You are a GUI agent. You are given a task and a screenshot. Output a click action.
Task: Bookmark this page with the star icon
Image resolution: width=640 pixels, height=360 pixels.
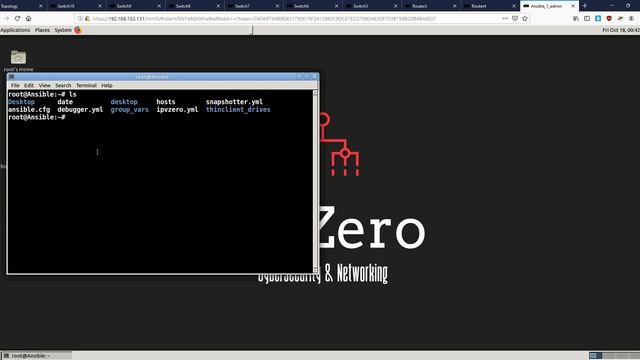click(525, 18)
